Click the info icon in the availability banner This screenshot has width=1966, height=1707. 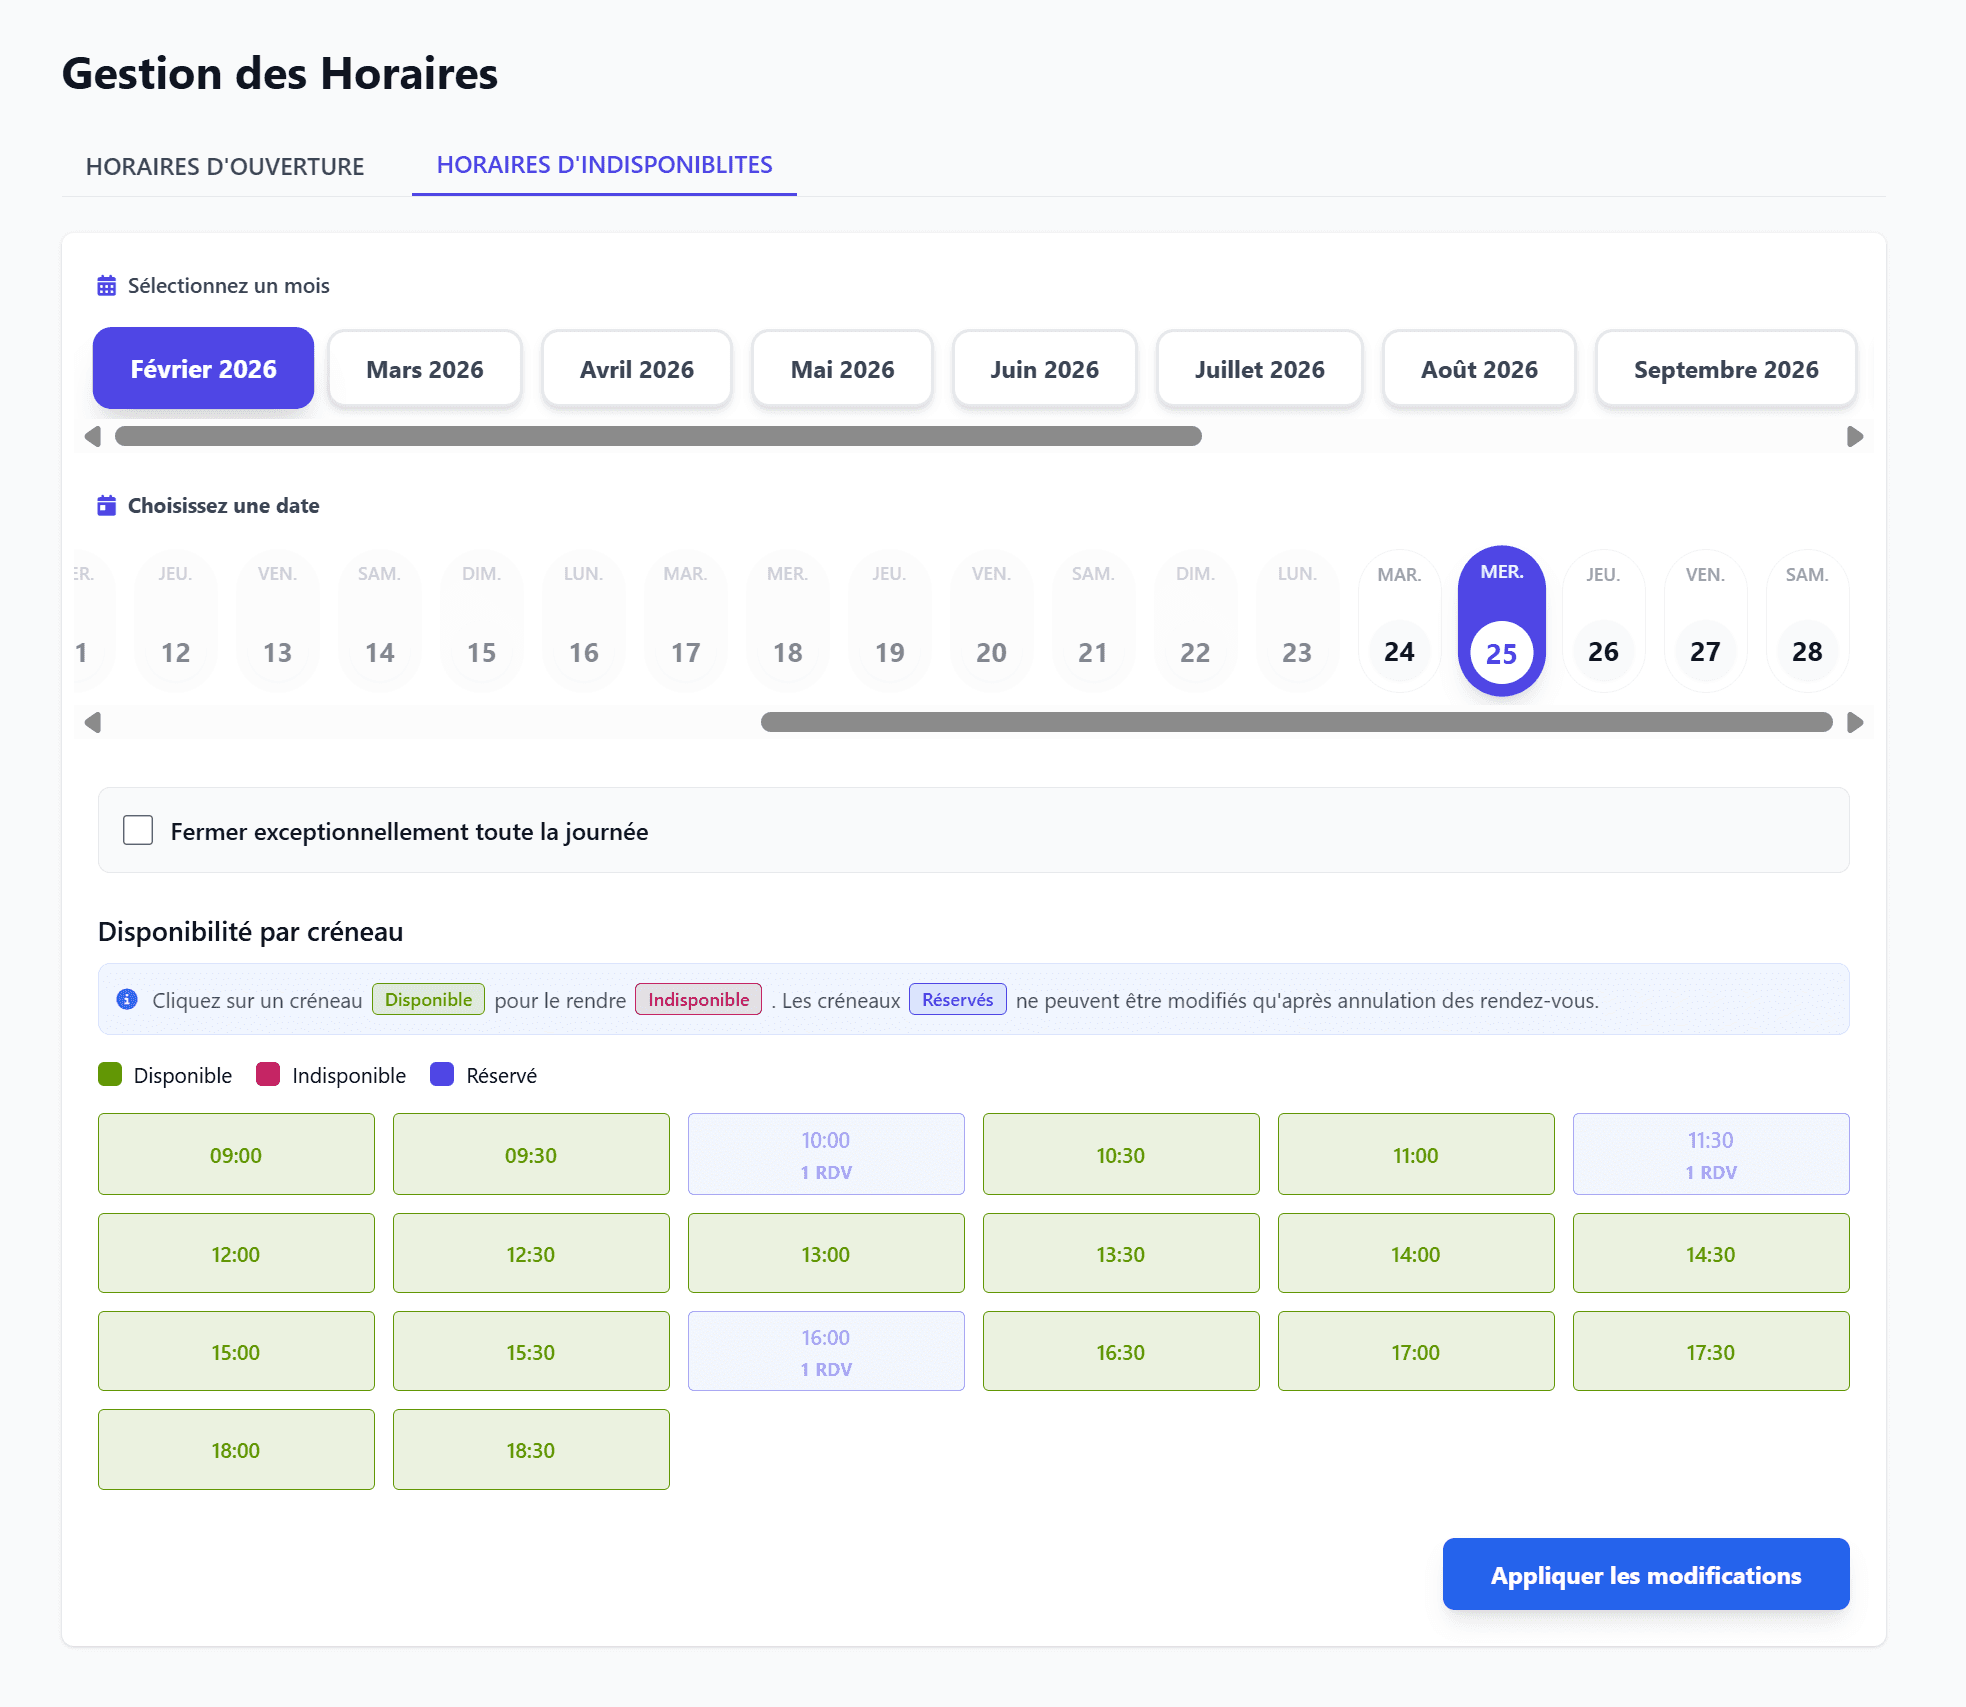(127, 998)
